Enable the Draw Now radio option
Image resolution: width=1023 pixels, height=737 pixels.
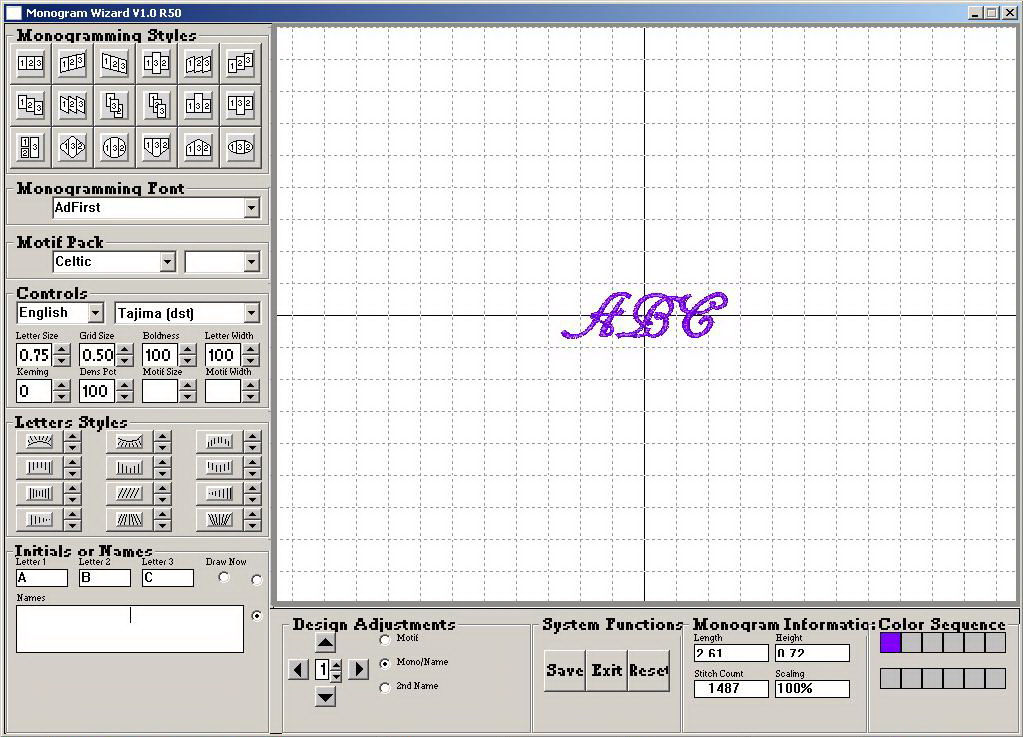pyautogui.click(x=224, y=577)
